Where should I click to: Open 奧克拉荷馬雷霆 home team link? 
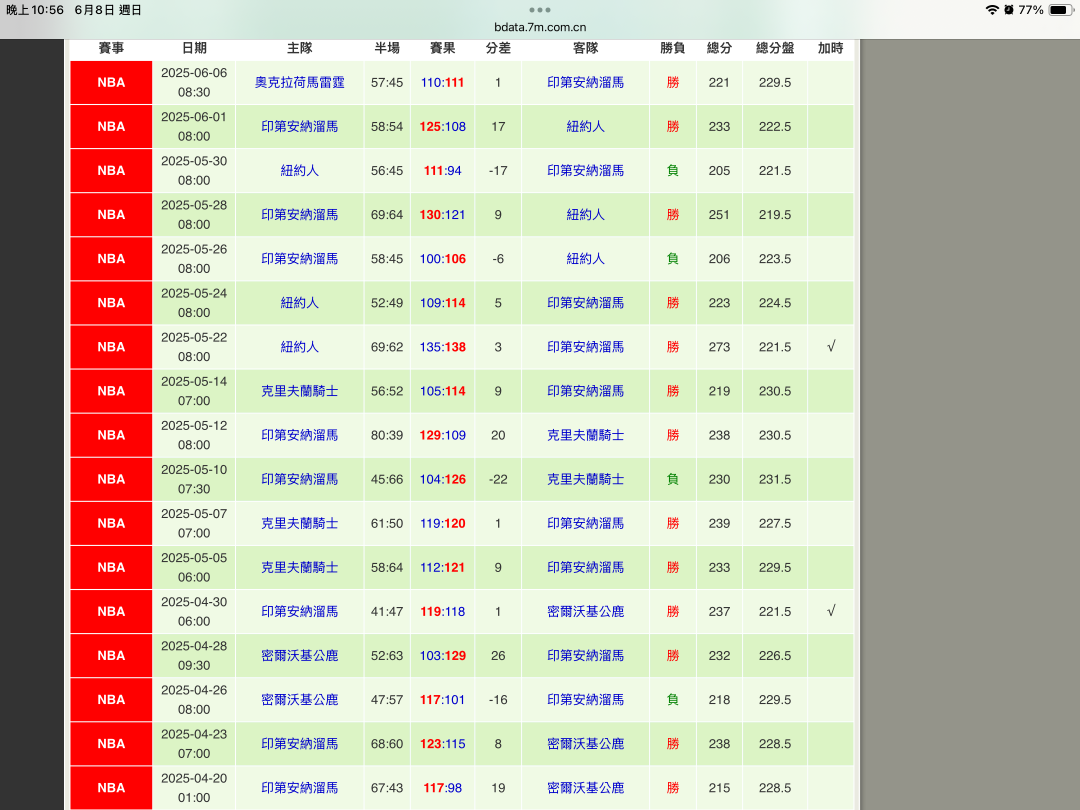click(x=300, y=83)
